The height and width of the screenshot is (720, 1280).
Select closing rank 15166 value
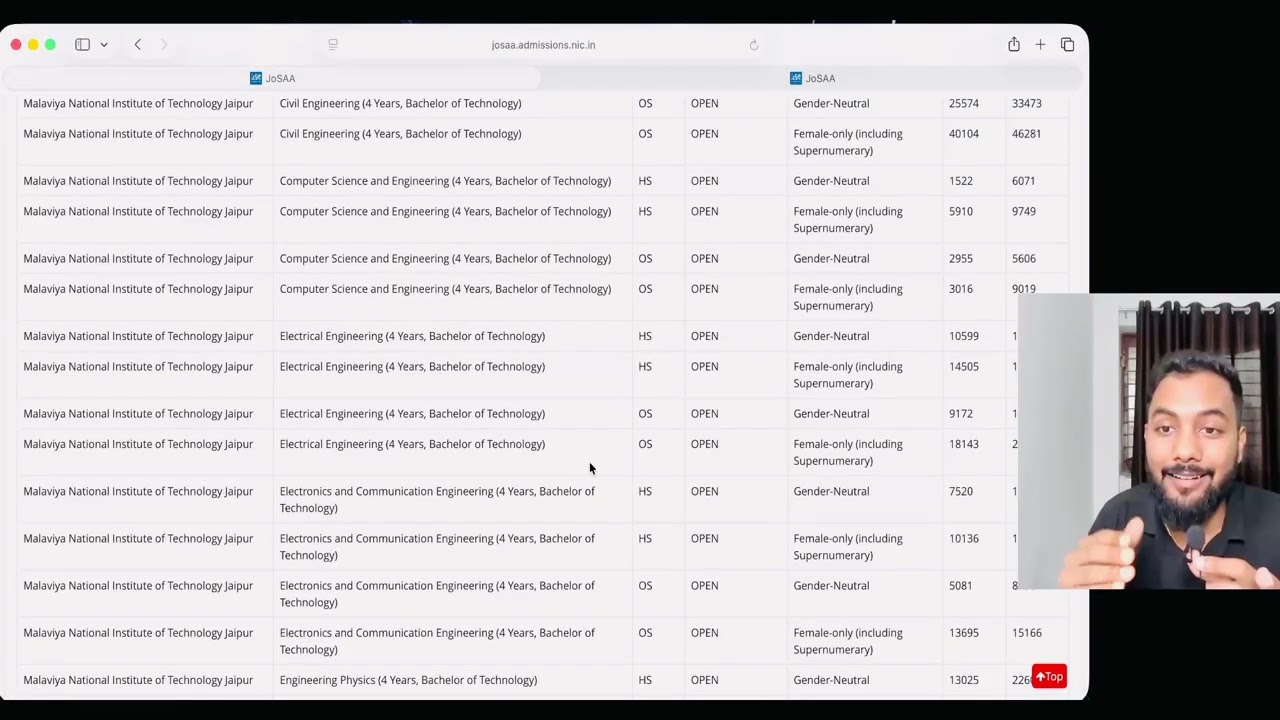coord(1027,633)
